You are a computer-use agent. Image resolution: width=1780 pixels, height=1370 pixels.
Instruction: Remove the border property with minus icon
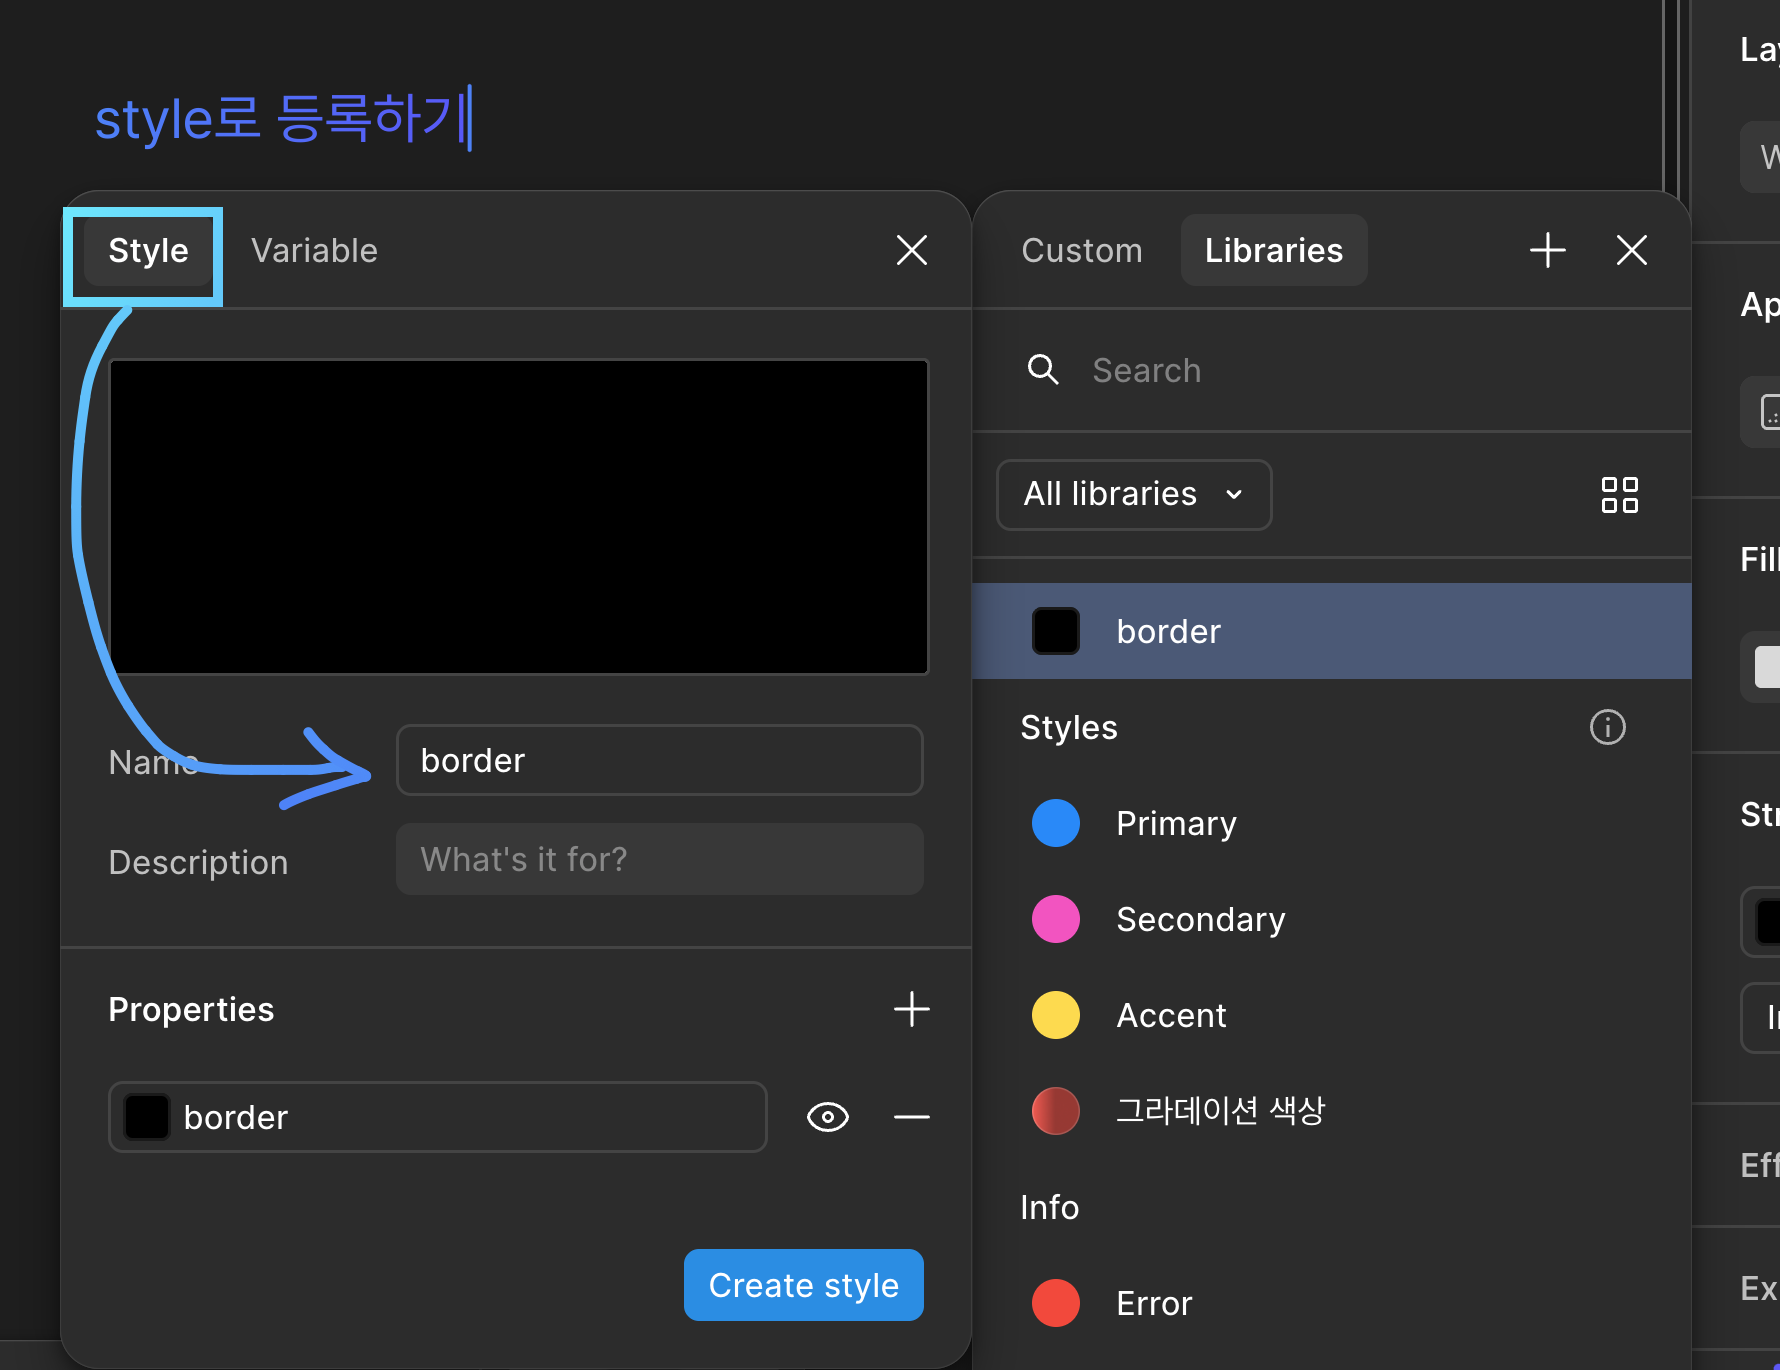coord(911,1117)
